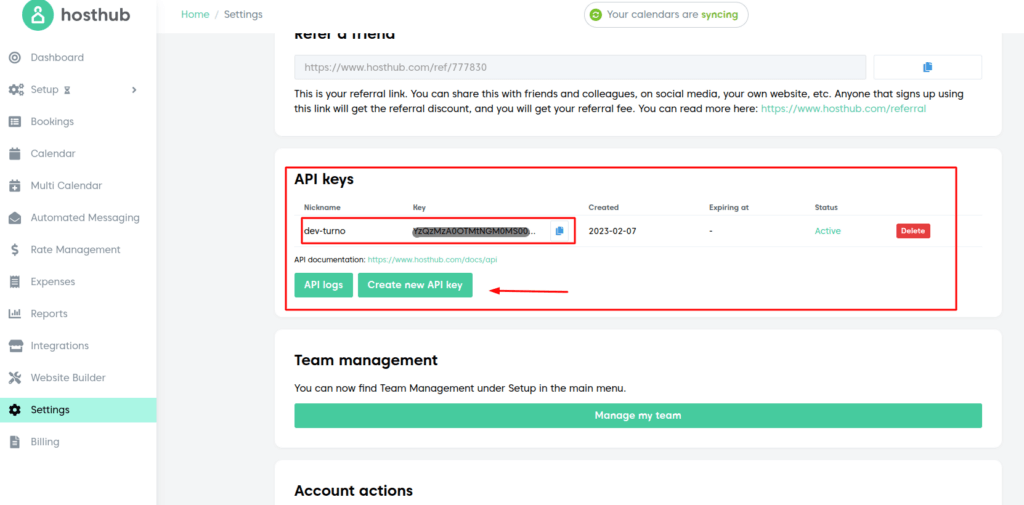1024x505 pixels.
Task: Open the API documentation link
Action: coord(432,259)
